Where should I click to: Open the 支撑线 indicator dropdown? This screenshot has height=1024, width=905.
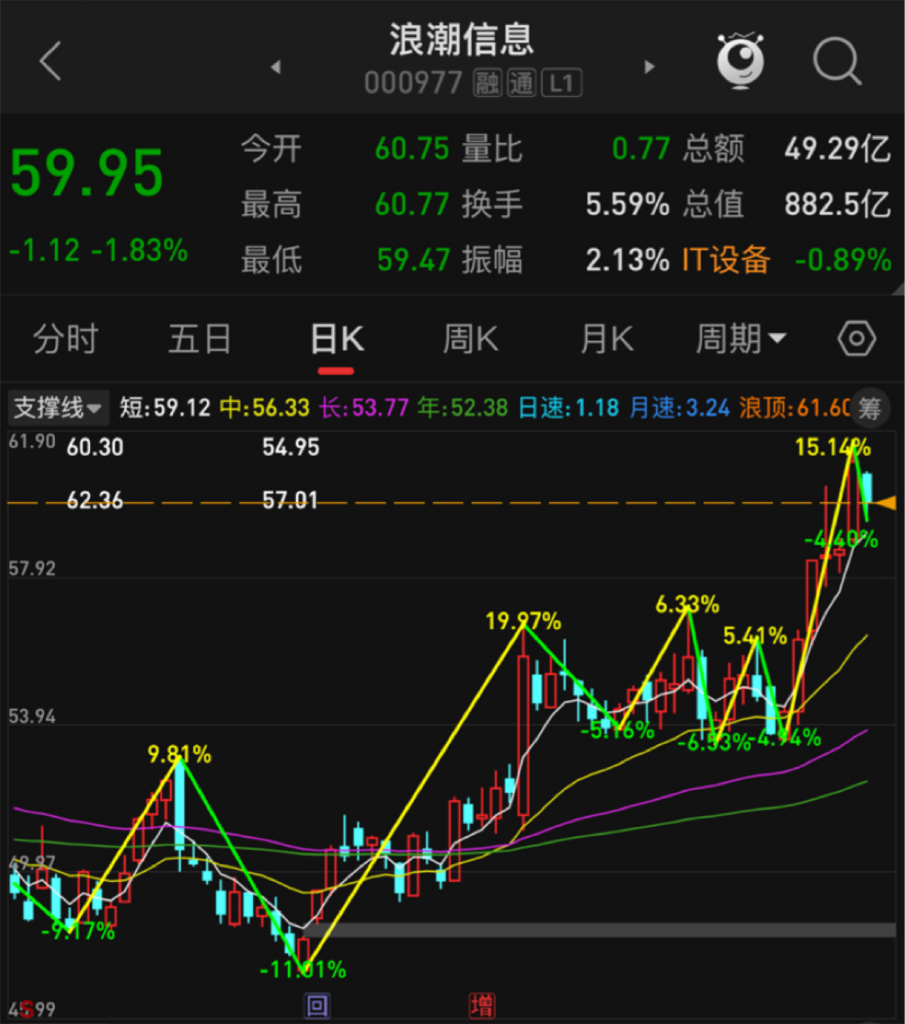(x=57, y=408)
